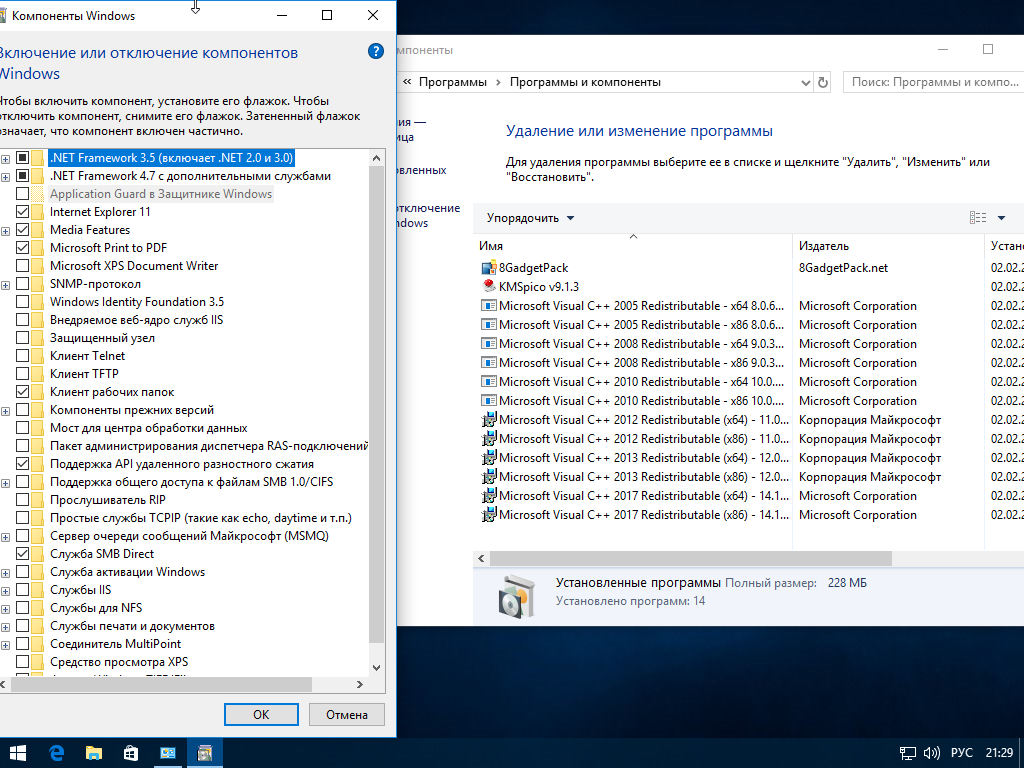Enable Клиент Telnet checkbox
Image resolution: width=1024 pixels, height=768 pixels.
pyautogui.click(x=22, y=356)
